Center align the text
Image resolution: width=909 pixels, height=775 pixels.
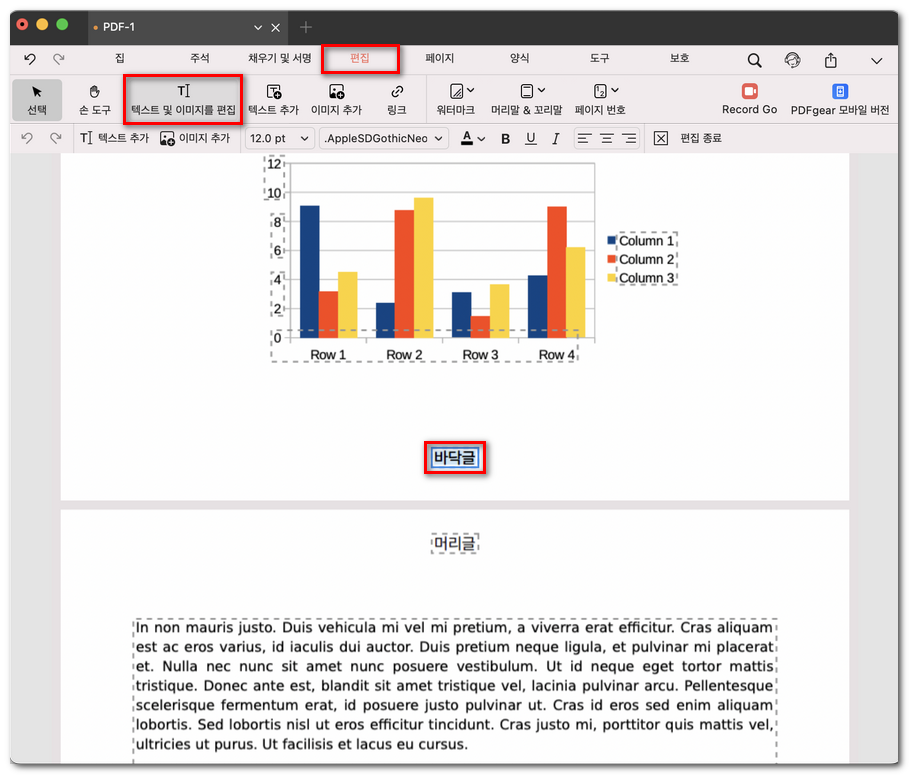point(607,139)
